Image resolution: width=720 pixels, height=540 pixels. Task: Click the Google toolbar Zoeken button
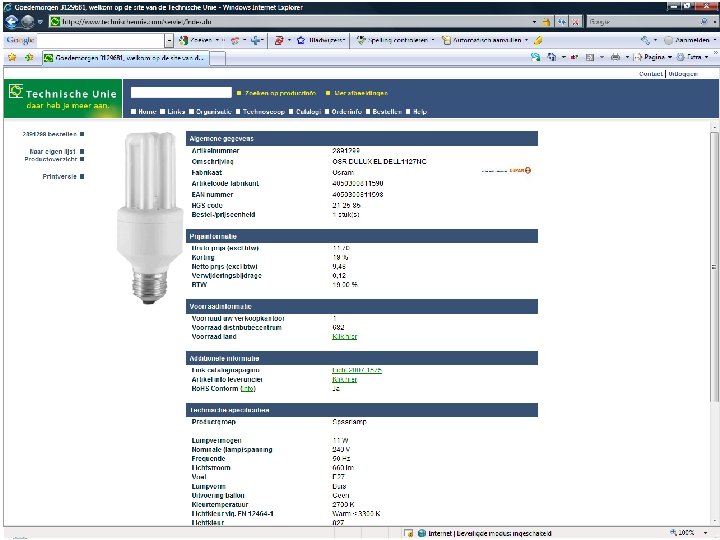[196, 40]
